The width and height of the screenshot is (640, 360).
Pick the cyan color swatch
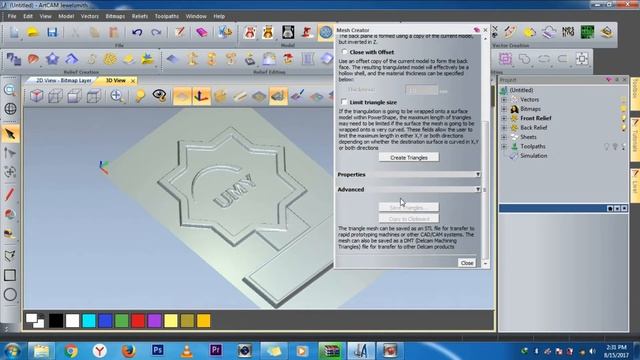(89, 321)
